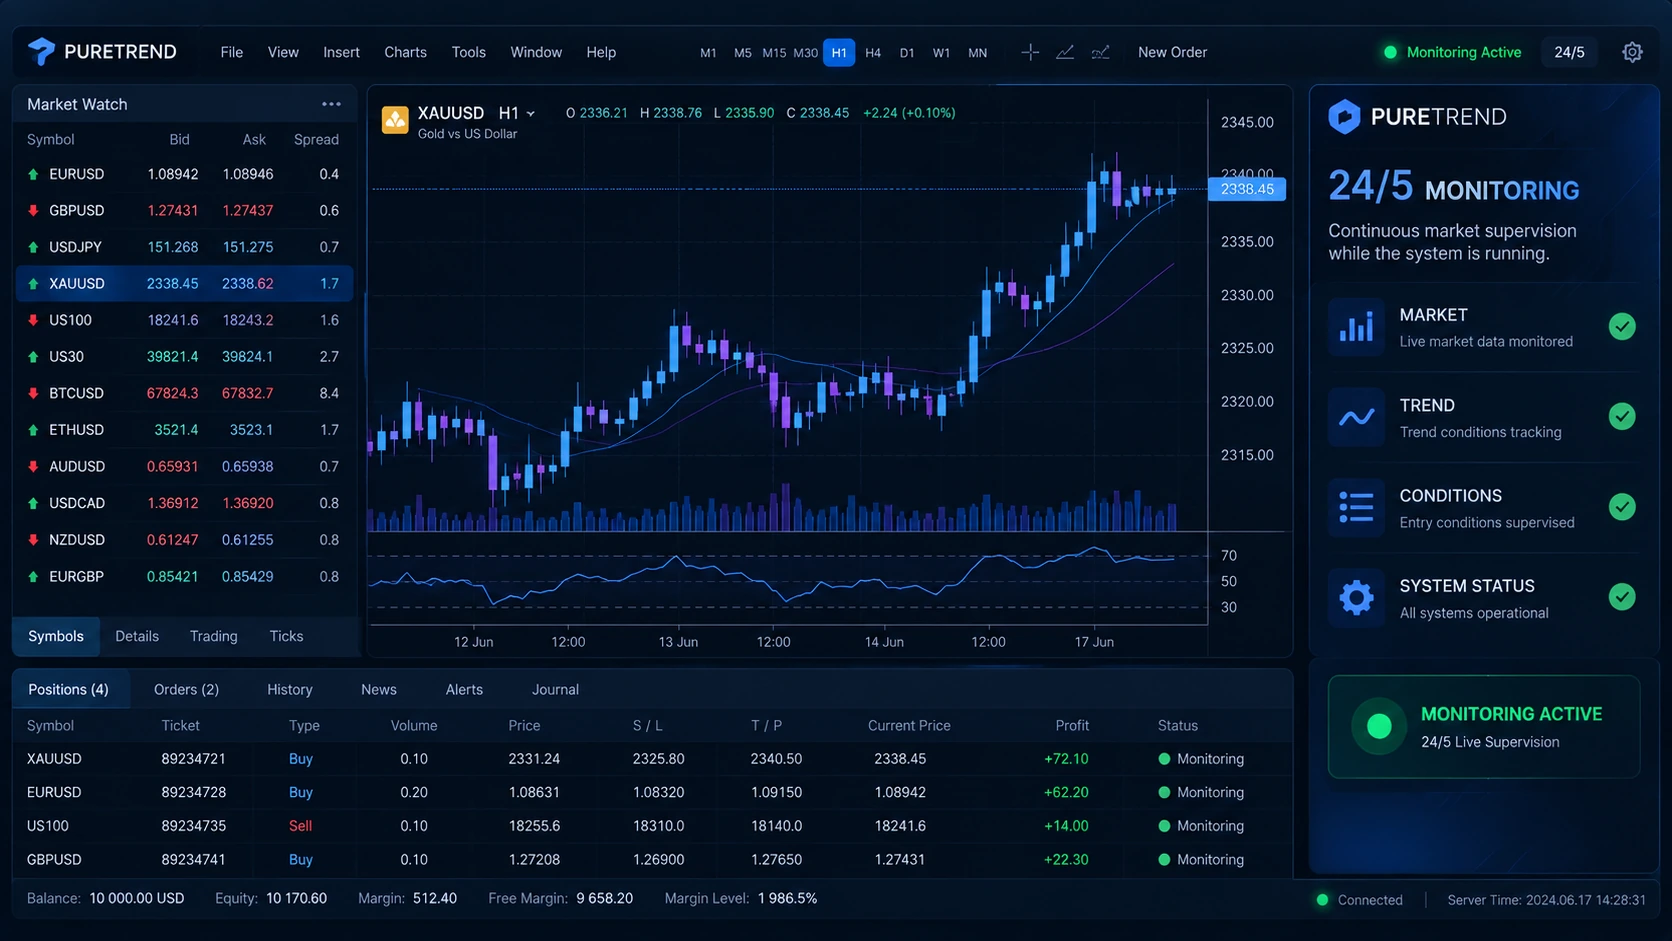Image resolution: width=1672 pixels, height=941 pixels.
Task: Switch to the Orders (2) tab
Action: coord(186,689)
